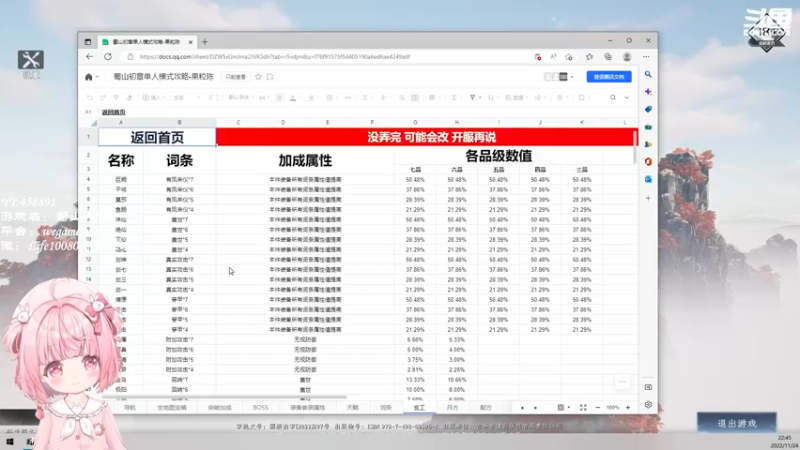Open browser collections icon
Viewport: 800px width, 450px height.
608,57
